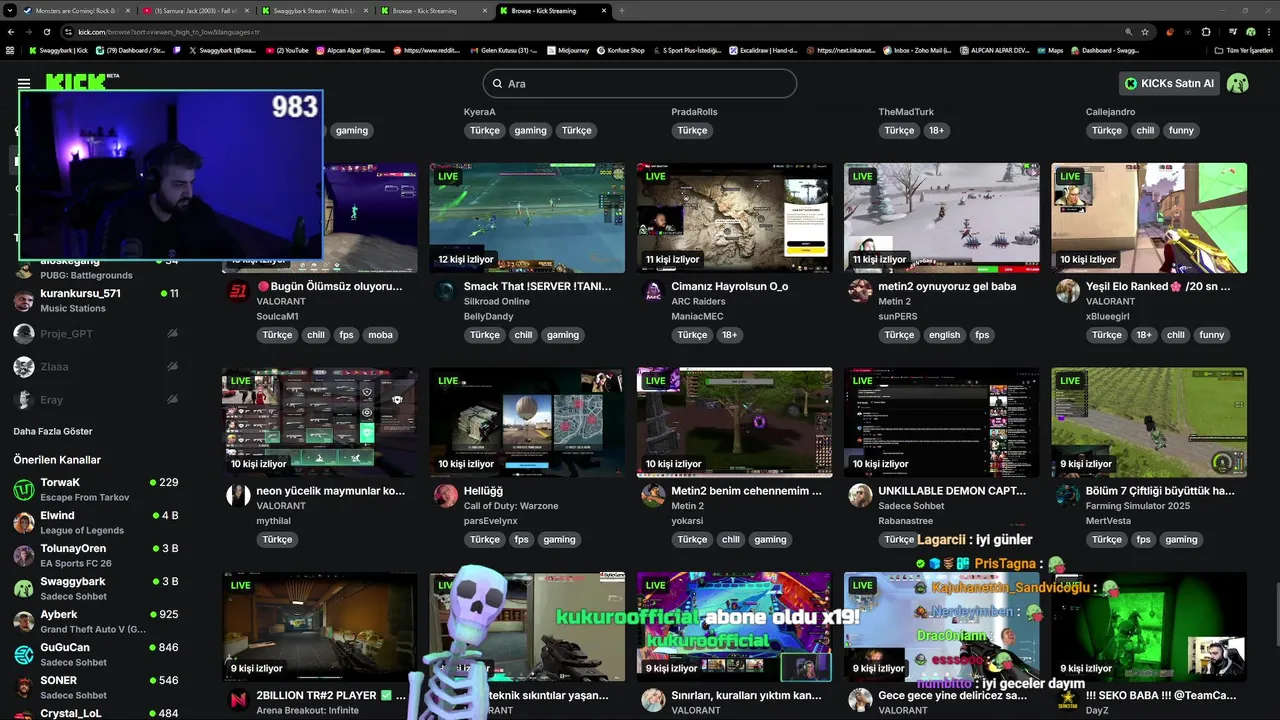The width and height of the screenshot is (1280, 720).
Task: Open Ayberk channel avatar in sidebar
Action: click(24, 621)
